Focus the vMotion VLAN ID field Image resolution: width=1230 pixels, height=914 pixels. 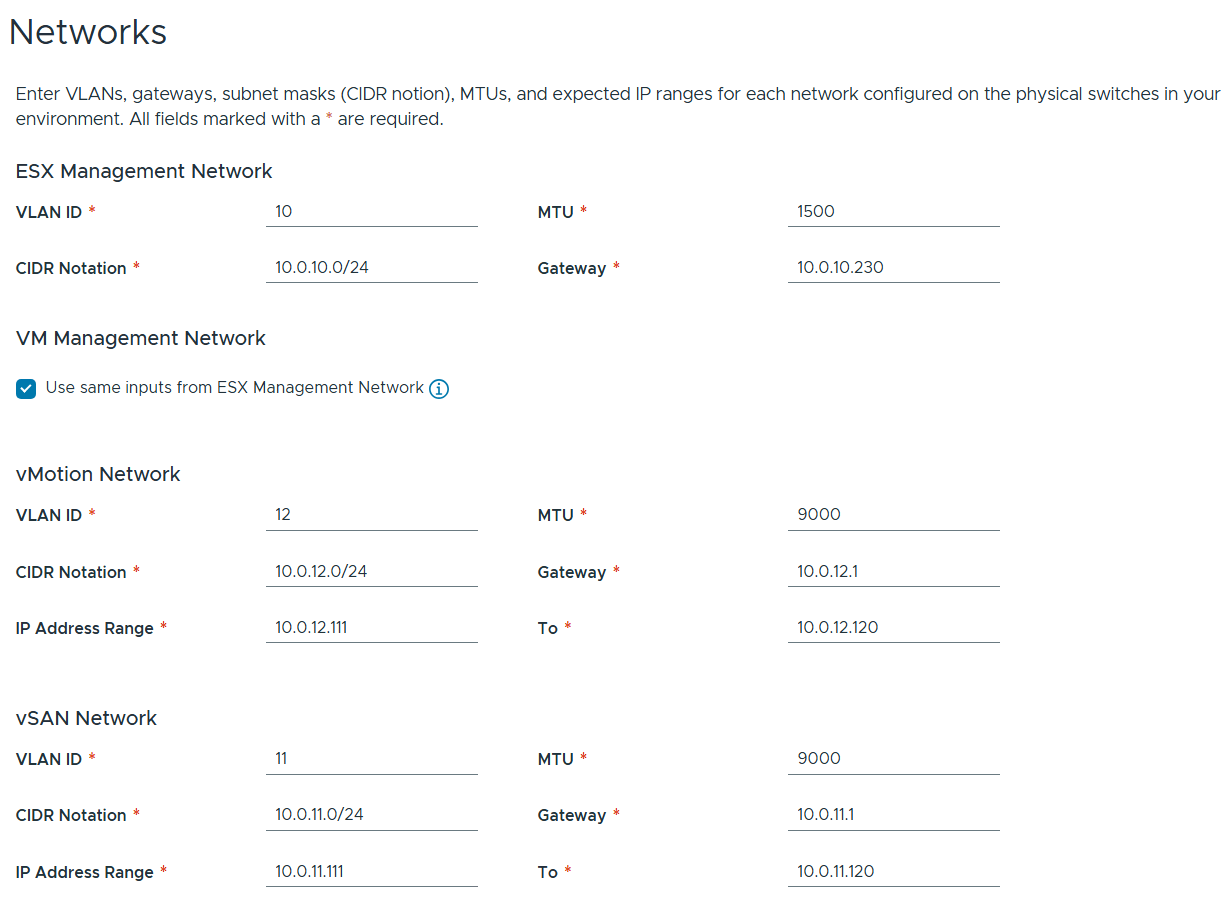[371, 515]
